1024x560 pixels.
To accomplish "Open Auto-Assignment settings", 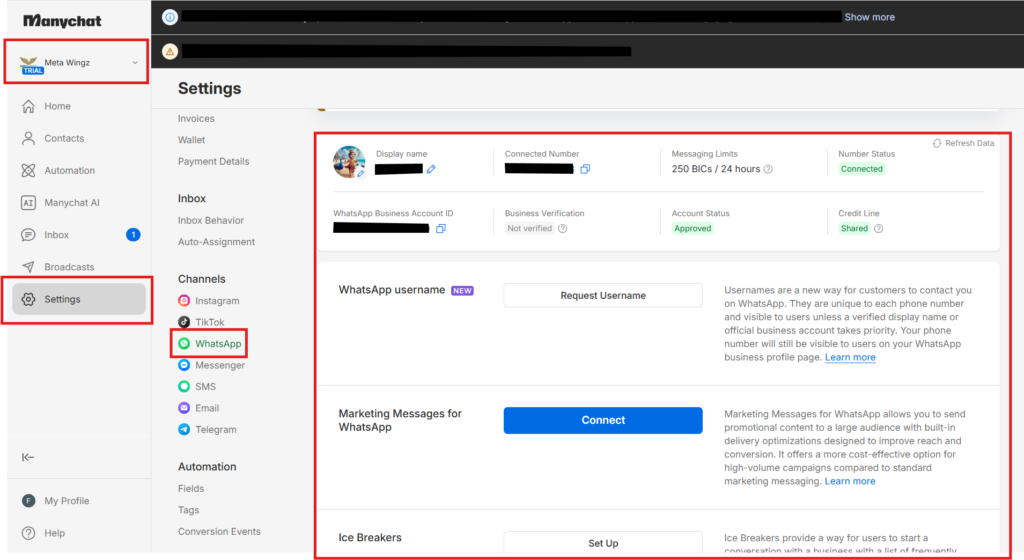I will tap(216, 242).
